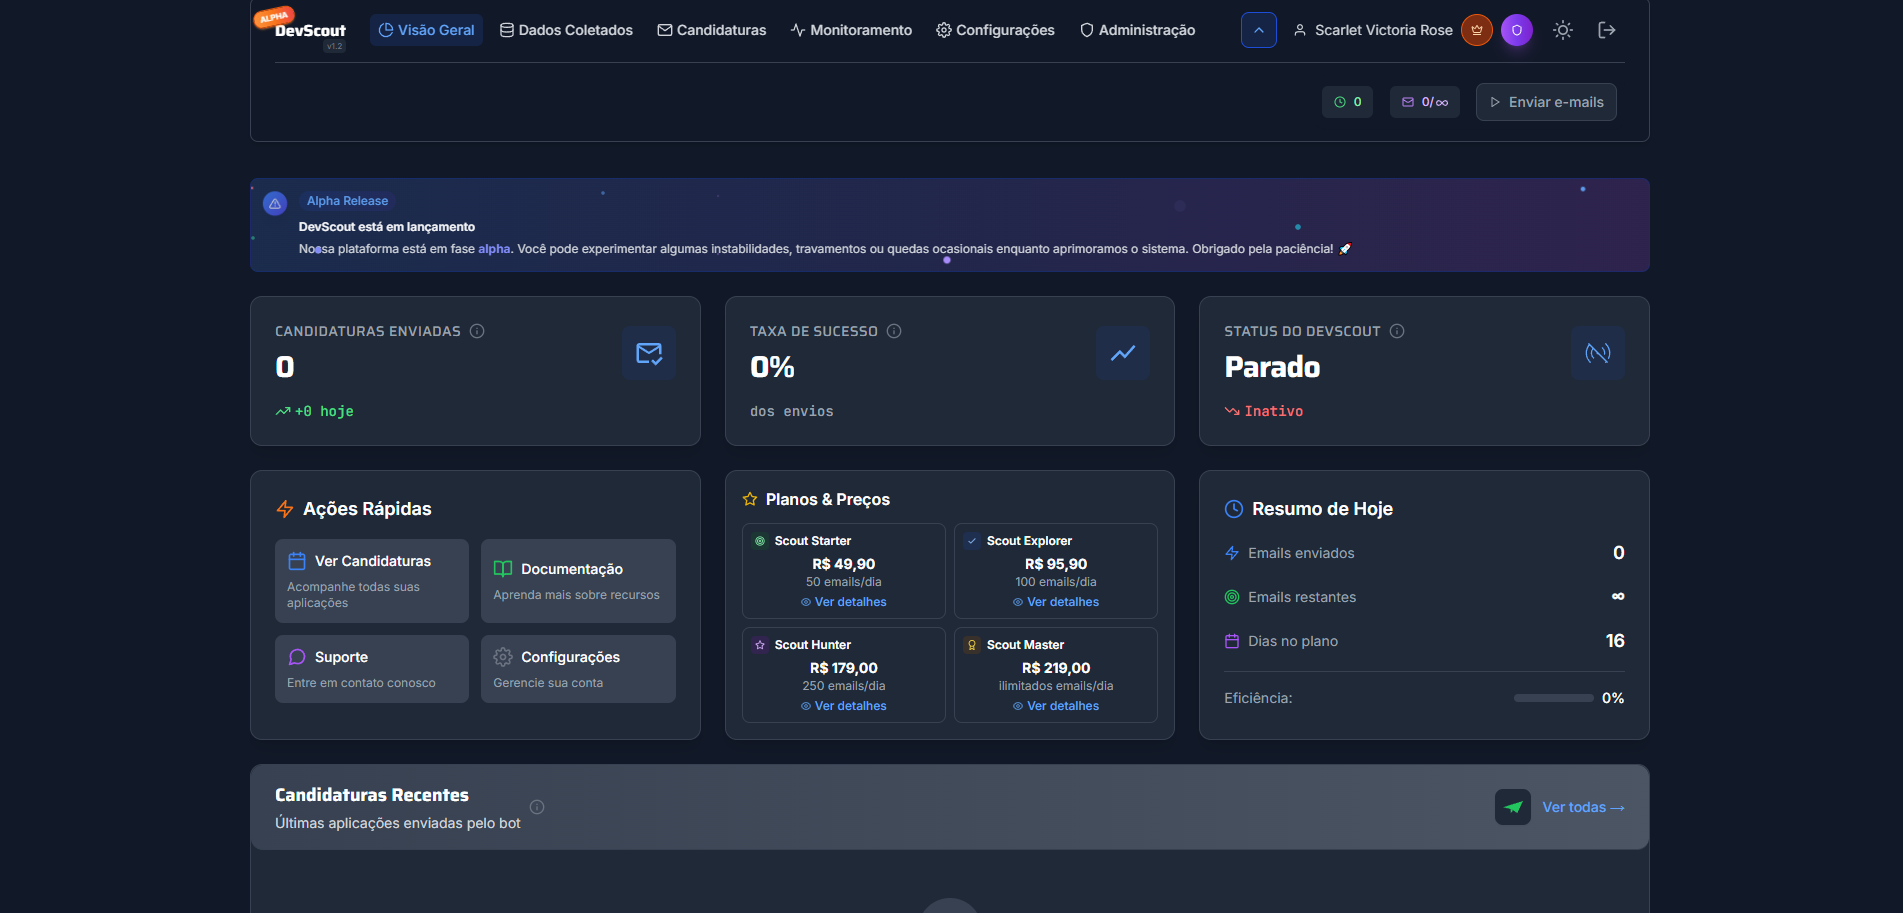Viewport: 1903px width, 913px height.
Task: Click the Parado status text
Action: coord(1272,367)
